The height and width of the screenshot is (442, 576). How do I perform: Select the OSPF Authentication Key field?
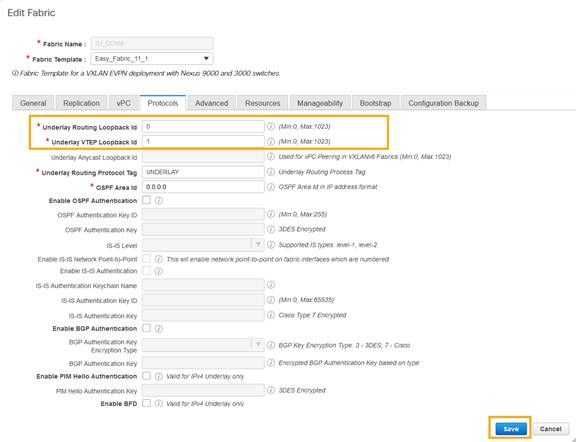pyautogui.click(x=203, y=229)
